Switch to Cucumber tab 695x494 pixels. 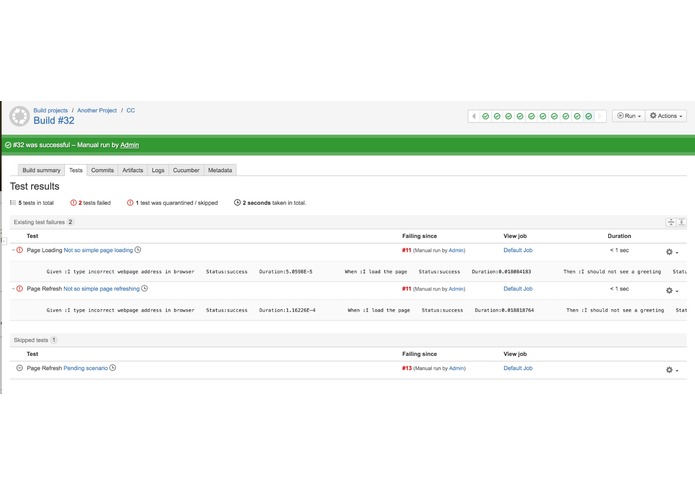coord(186,170)
